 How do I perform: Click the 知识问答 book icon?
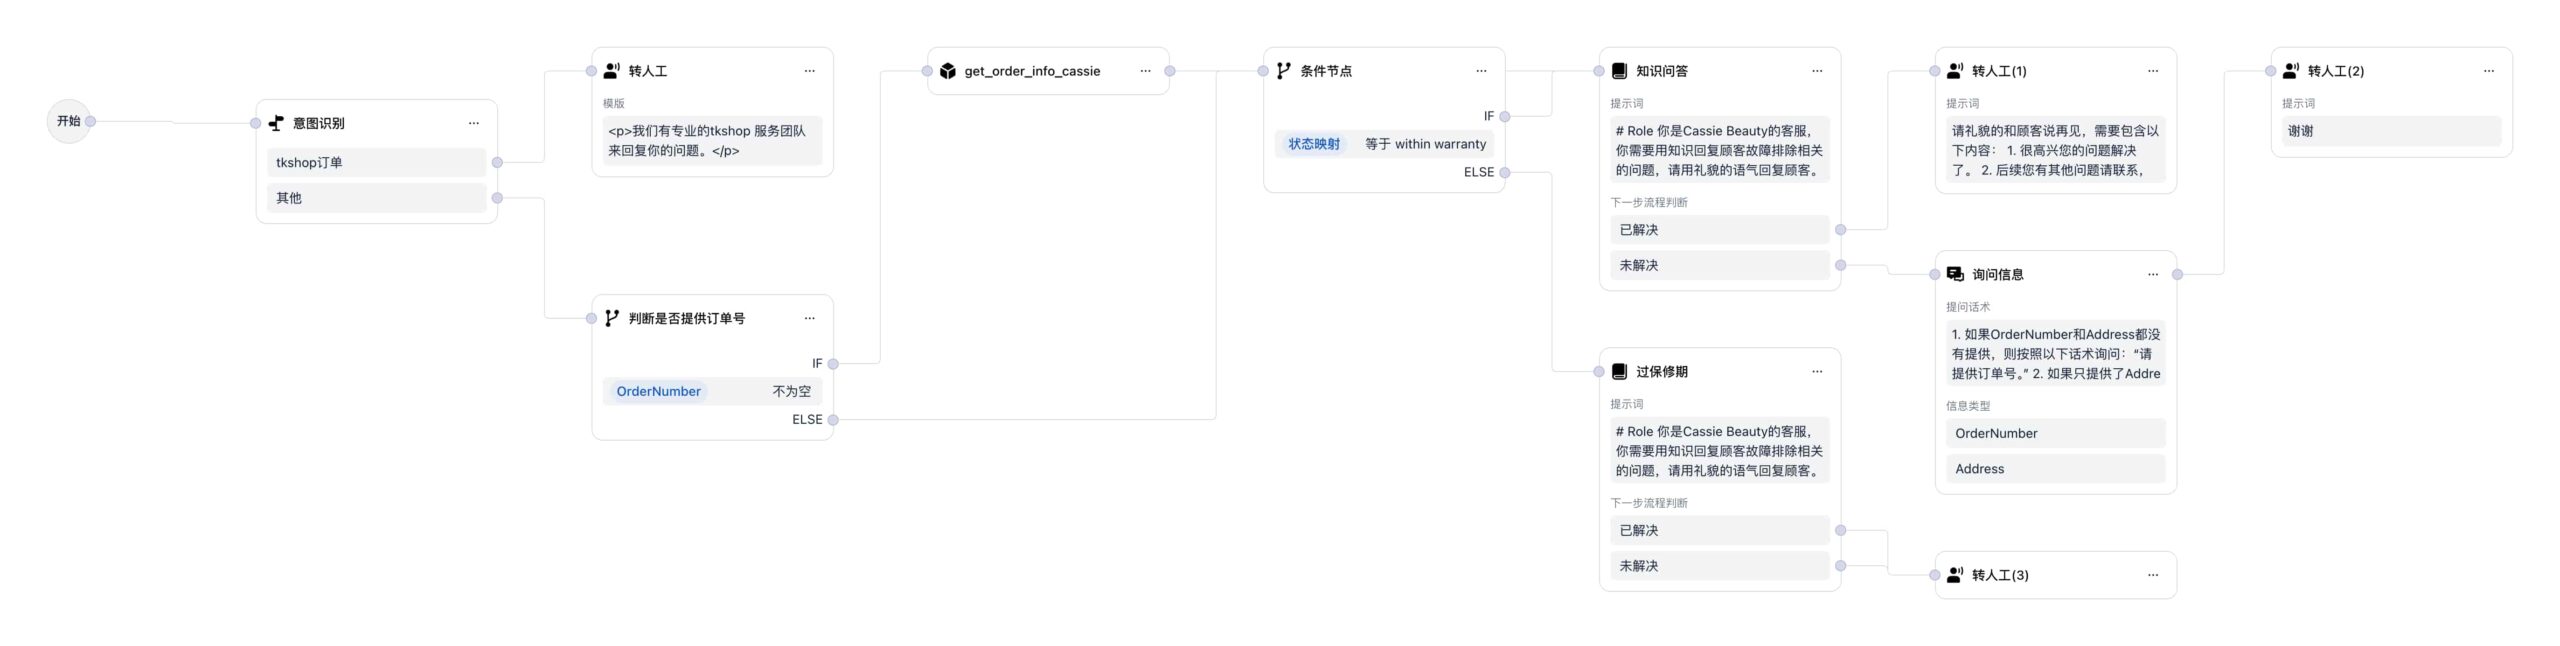pyautogui.click(x=1620, y=71)
